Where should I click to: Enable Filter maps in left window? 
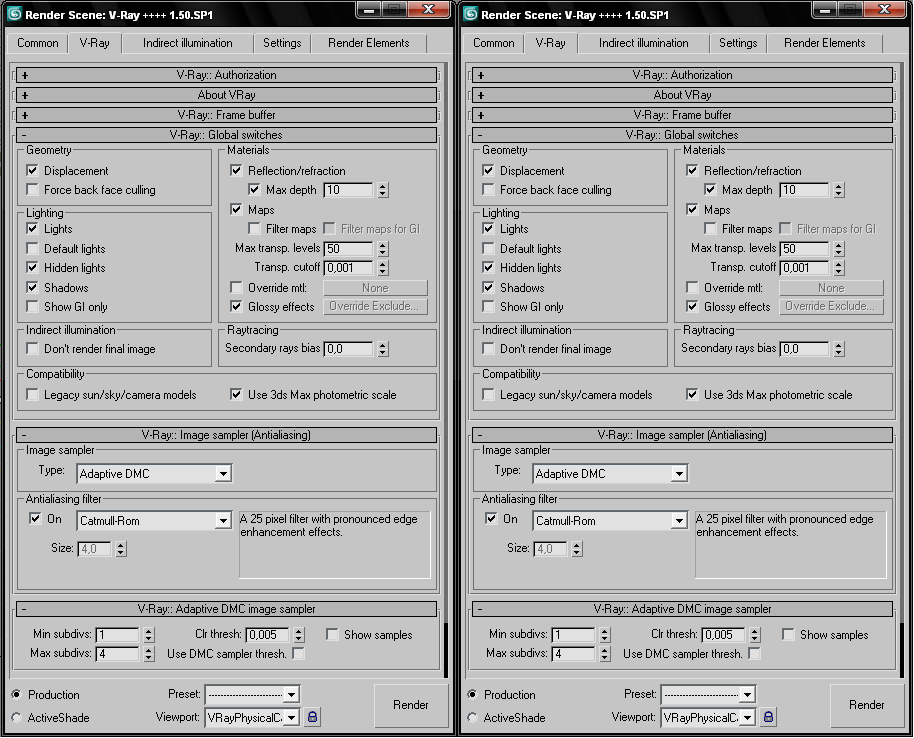[x=254, y=229]
